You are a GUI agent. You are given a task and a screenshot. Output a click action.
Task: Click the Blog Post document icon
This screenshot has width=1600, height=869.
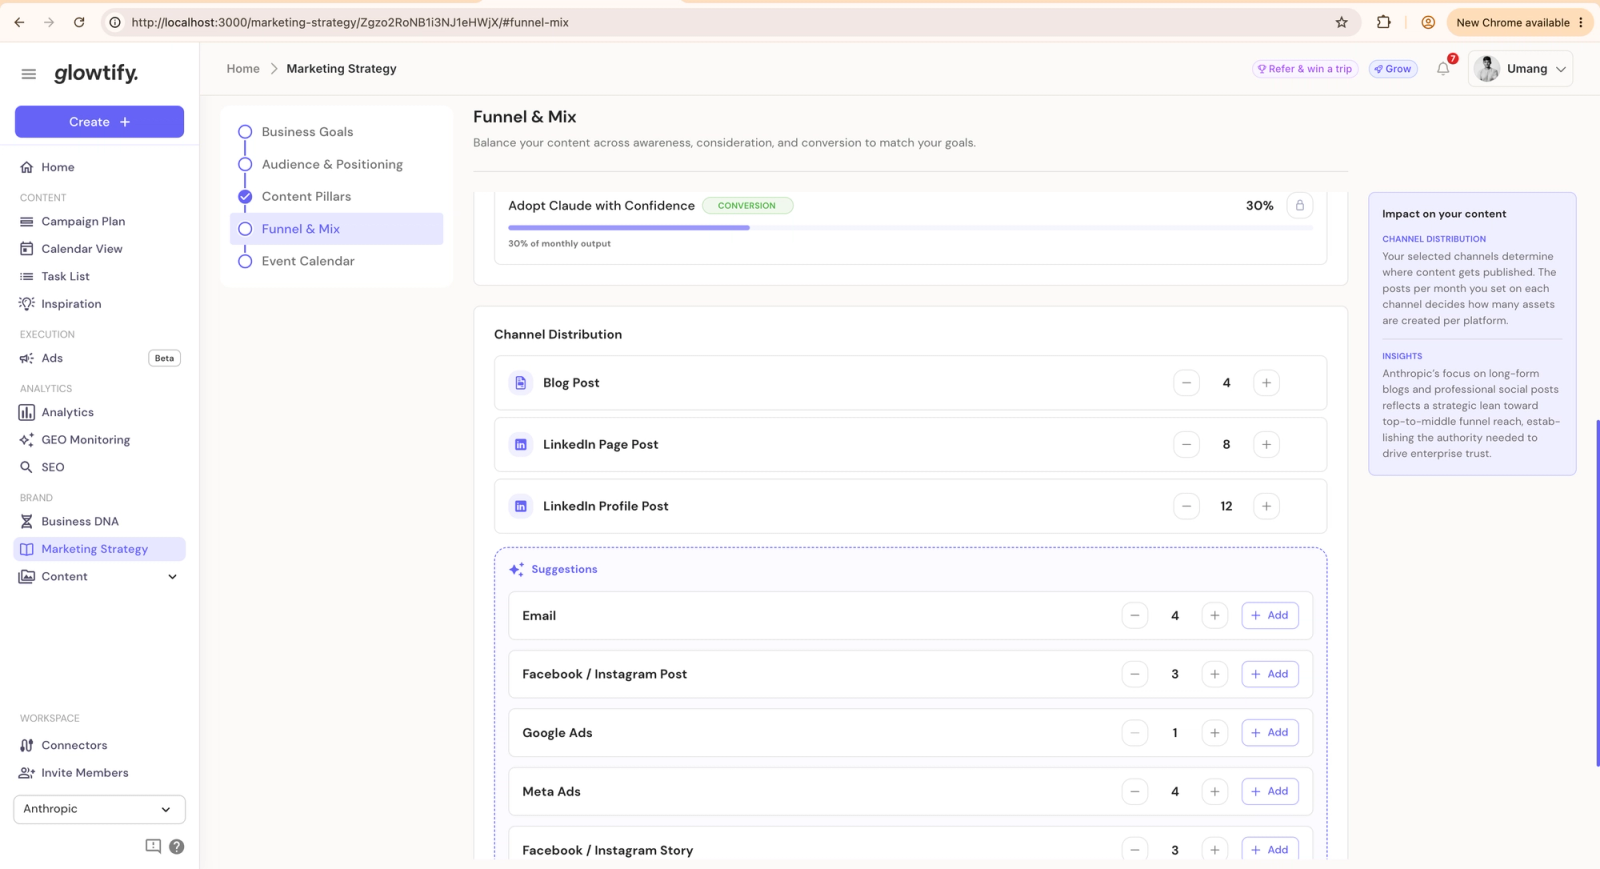point(520,383)
